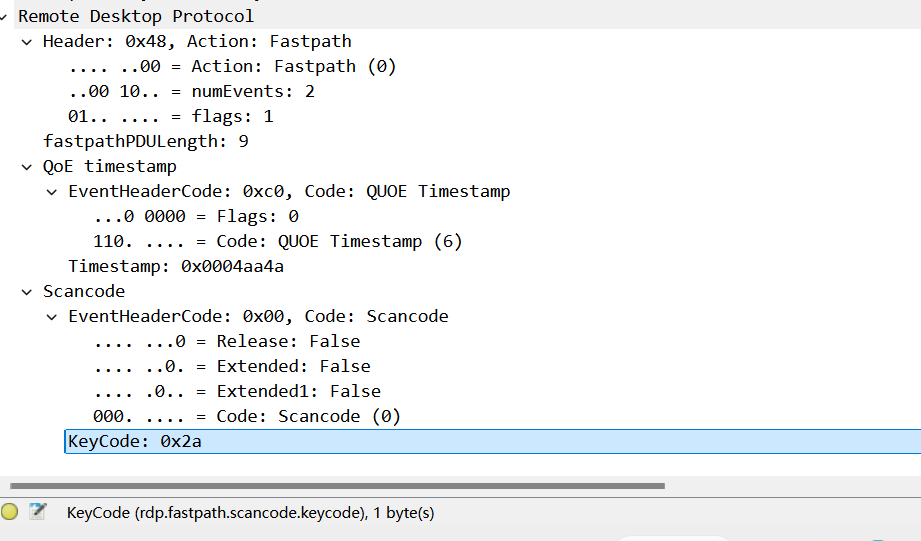Select the flags: 1 header row
Viewport: 921px width, 541px height.
tap(170, 116)
